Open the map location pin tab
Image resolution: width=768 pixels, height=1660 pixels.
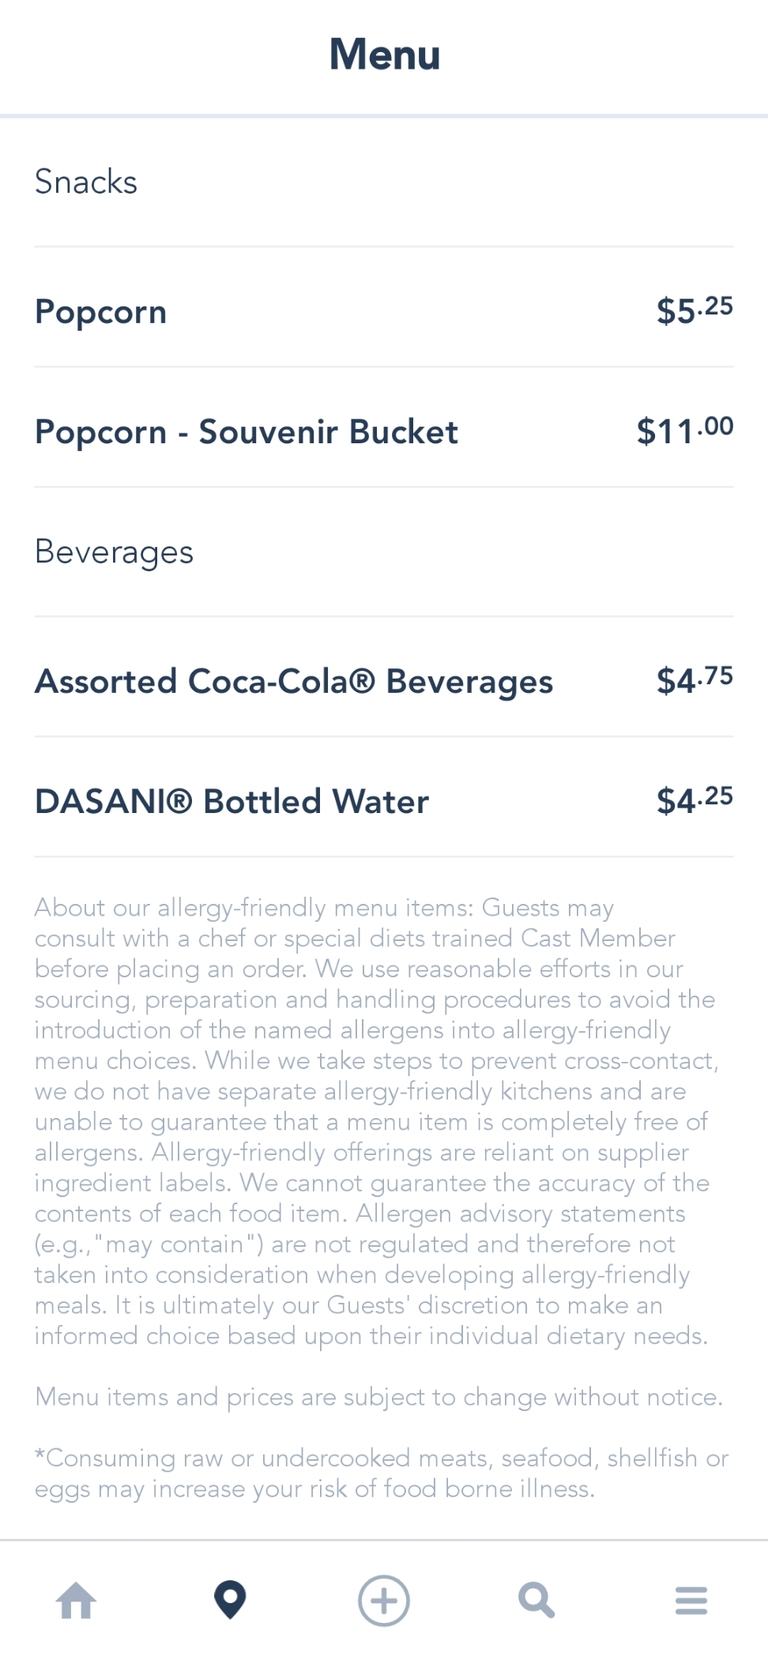230,1601
